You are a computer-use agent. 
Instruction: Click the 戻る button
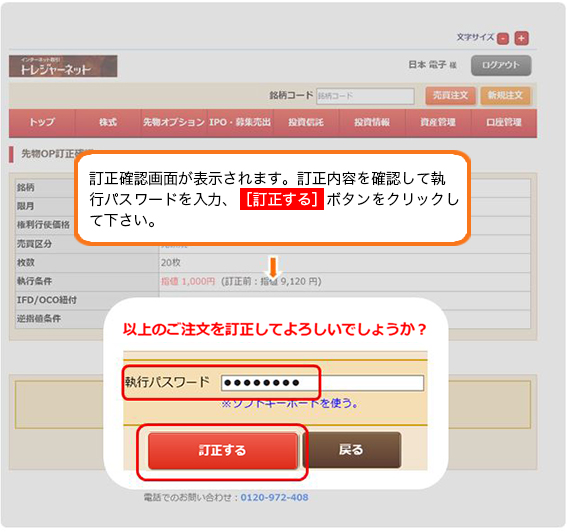pyautogui.click(x=351, y=450)
